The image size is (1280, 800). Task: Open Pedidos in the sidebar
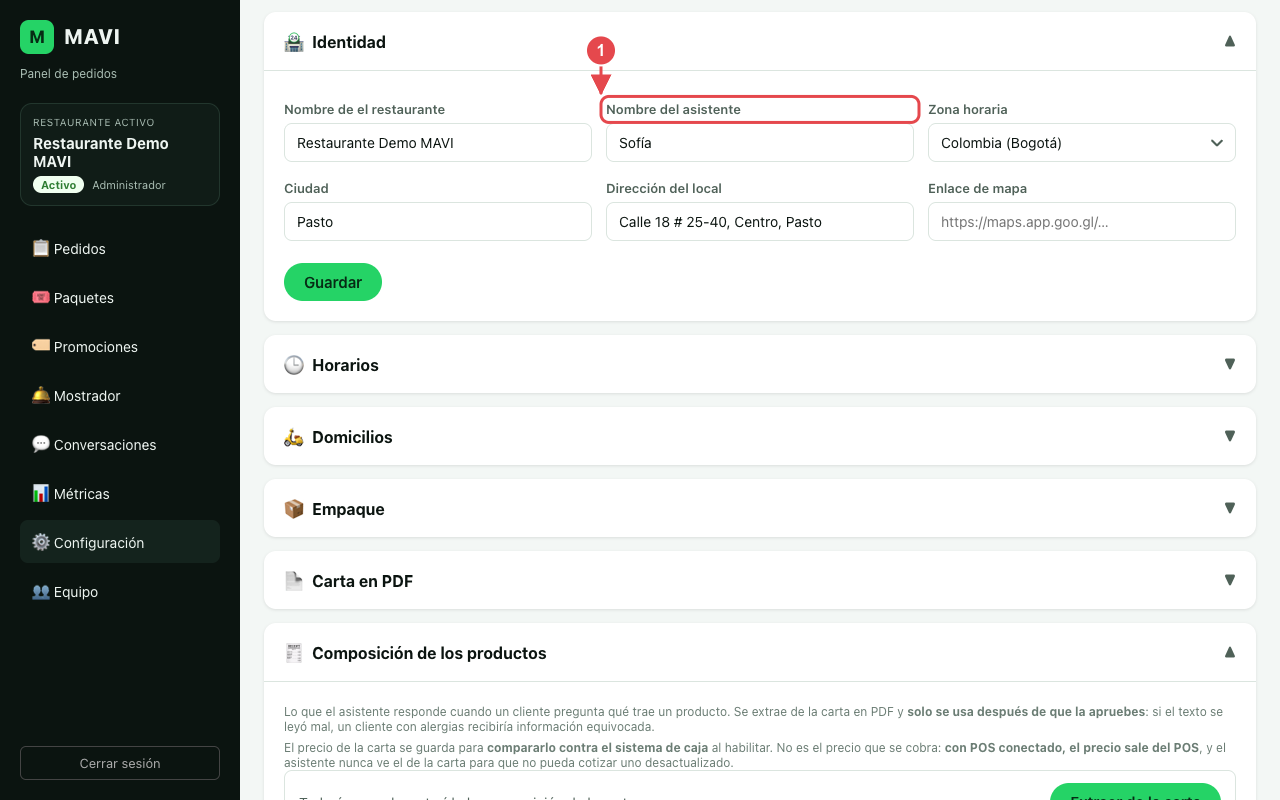click(x=120, y=248)
